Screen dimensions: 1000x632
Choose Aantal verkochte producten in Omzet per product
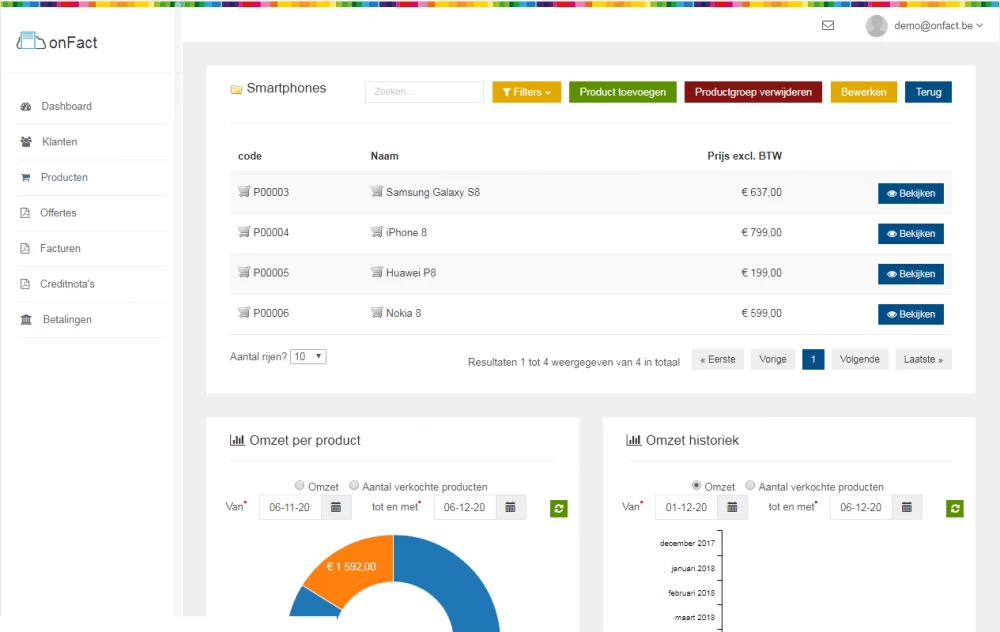point(354,486)
